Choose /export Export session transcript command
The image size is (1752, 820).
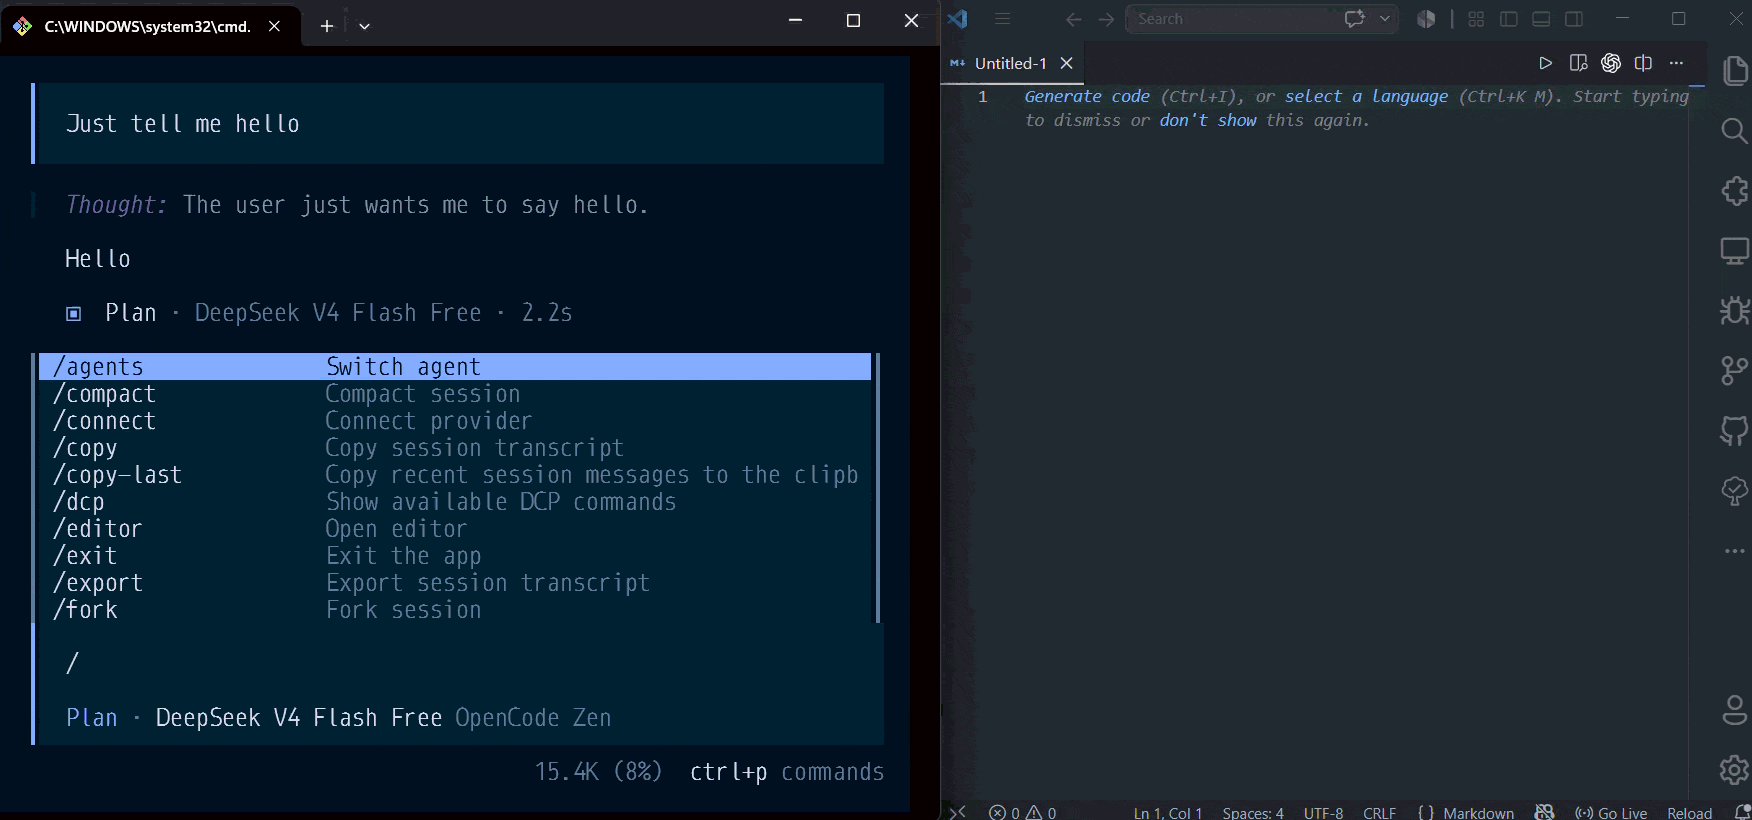455,583
